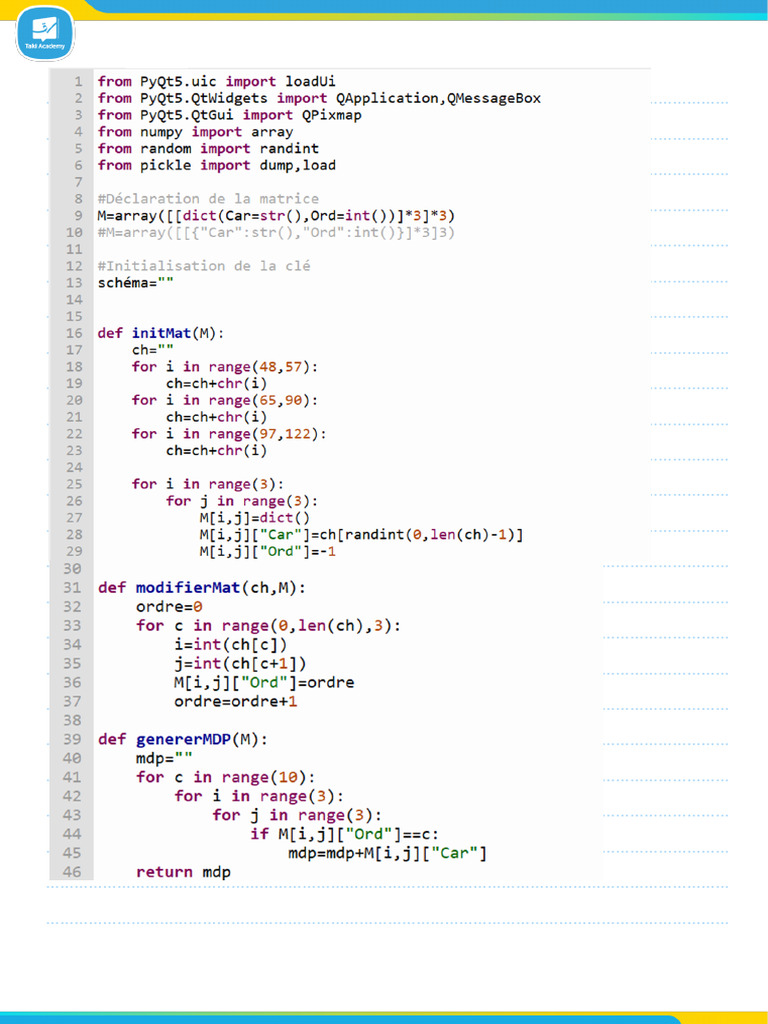Click 'range(0,len(ch),3)' on line 33
The image size is (768, 1024).
coord(308,626)
